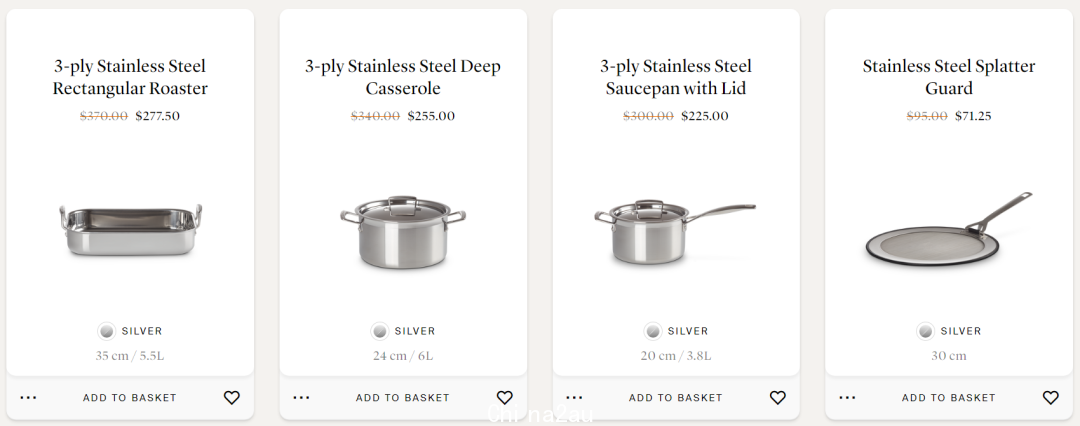Click heart icon for Saucepan with Lid
Screen dimensions: 1080x426
tap(778, 398)
